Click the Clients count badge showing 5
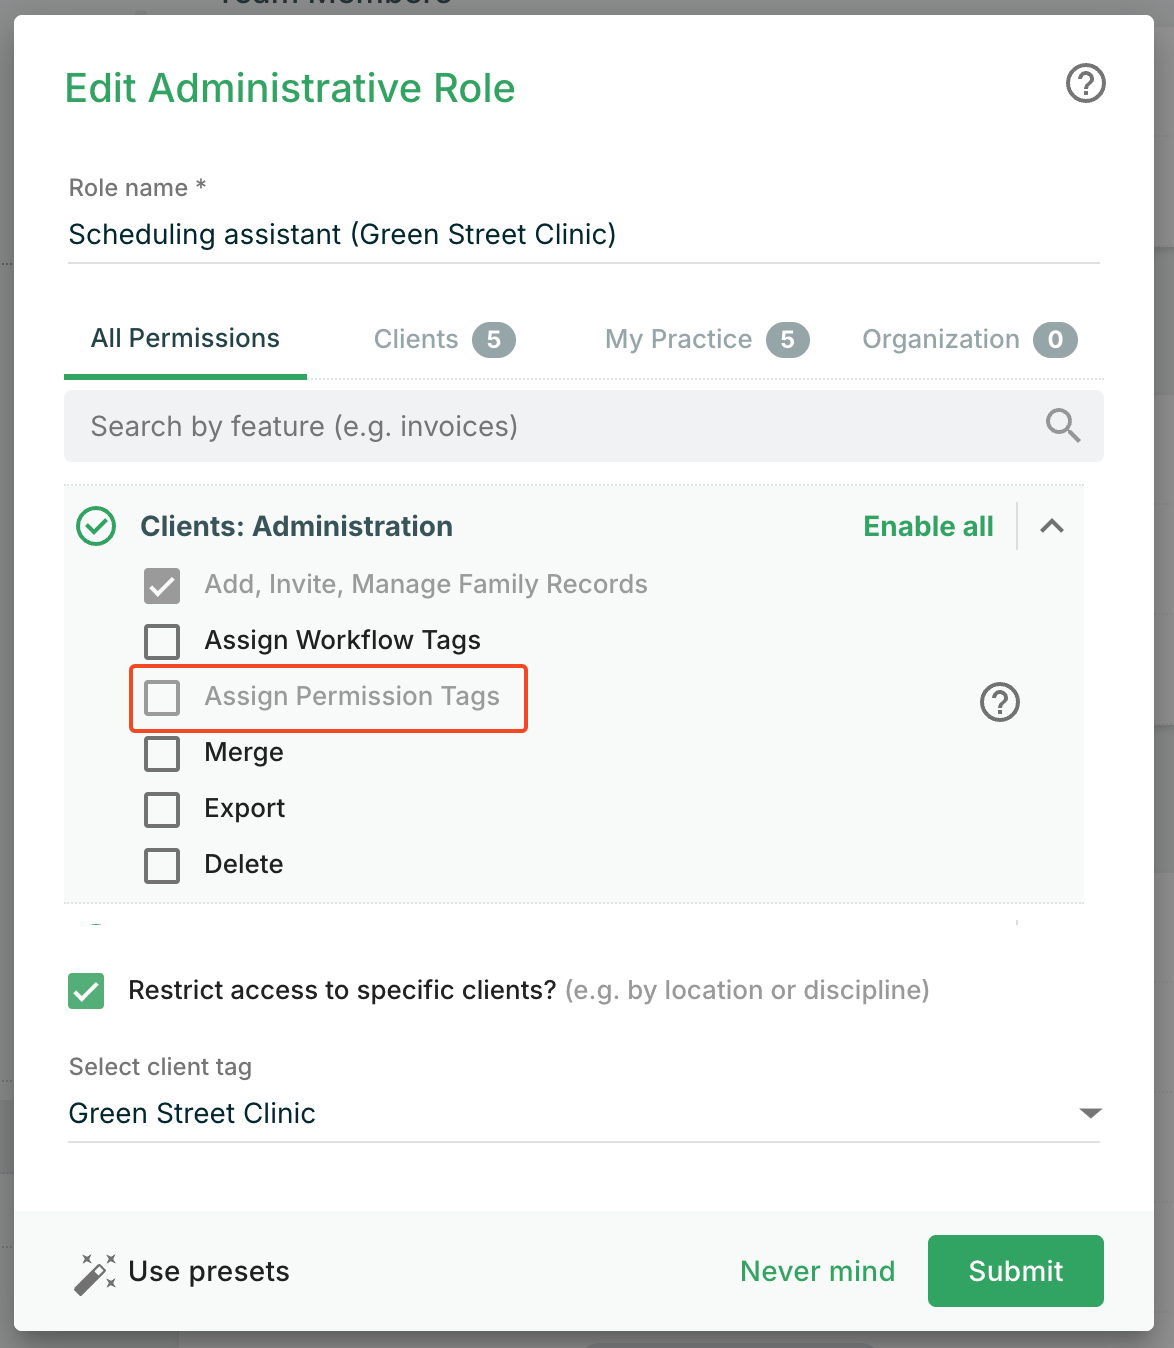 (494, 340)
